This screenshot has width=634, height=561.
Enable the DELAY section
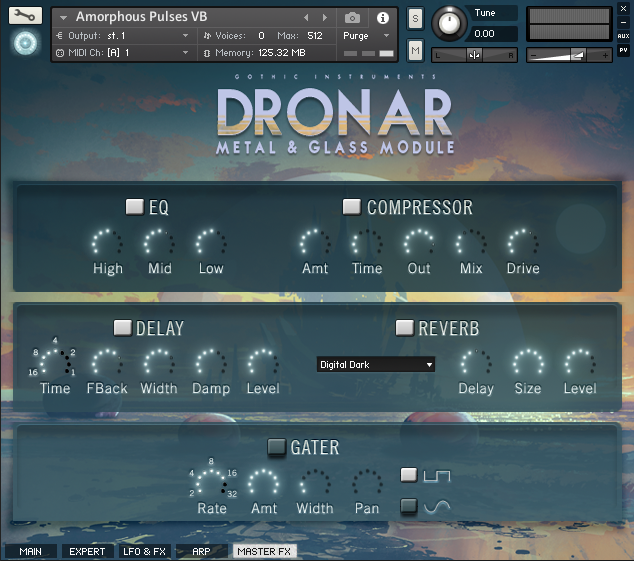click(x=123, y=328)
